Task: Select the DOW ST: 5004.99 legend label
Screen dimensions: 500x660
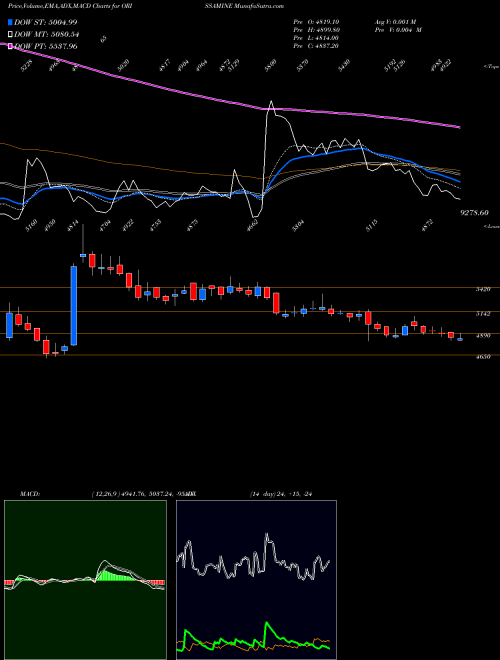Action: tap(45, 22)
